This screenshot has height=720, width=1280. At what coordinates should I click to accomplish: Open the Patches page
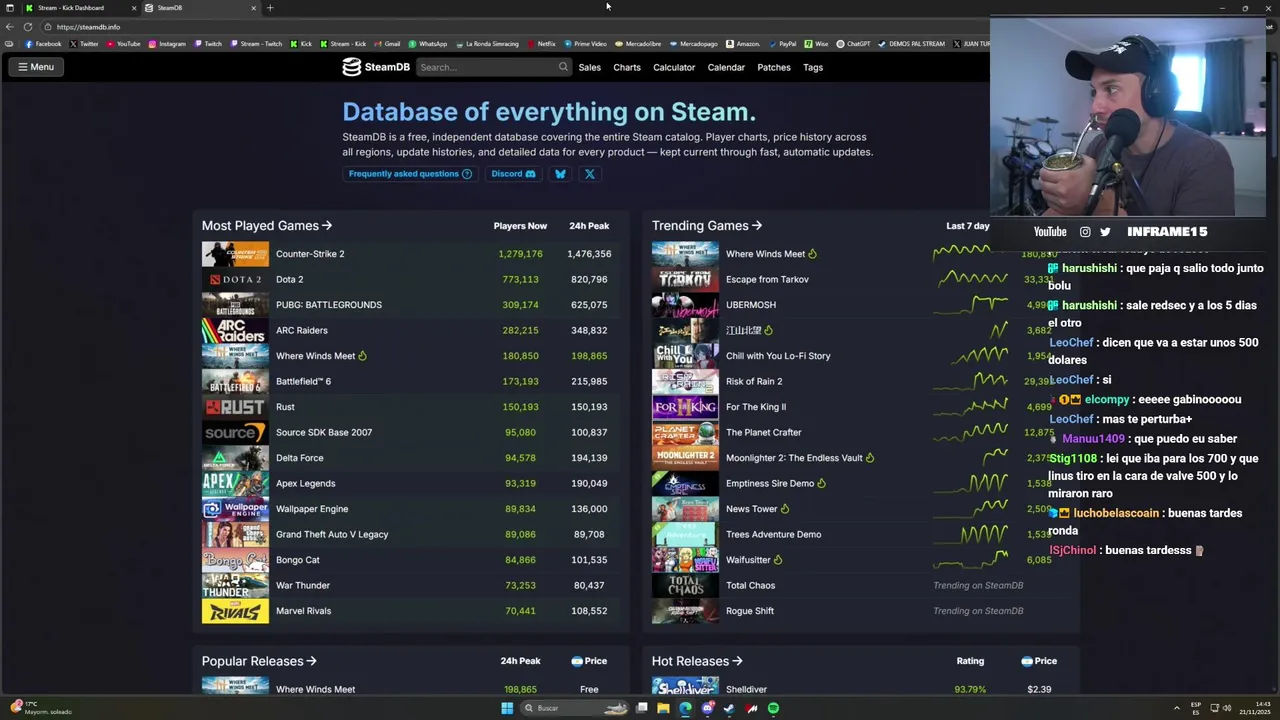tap(774, 67)
